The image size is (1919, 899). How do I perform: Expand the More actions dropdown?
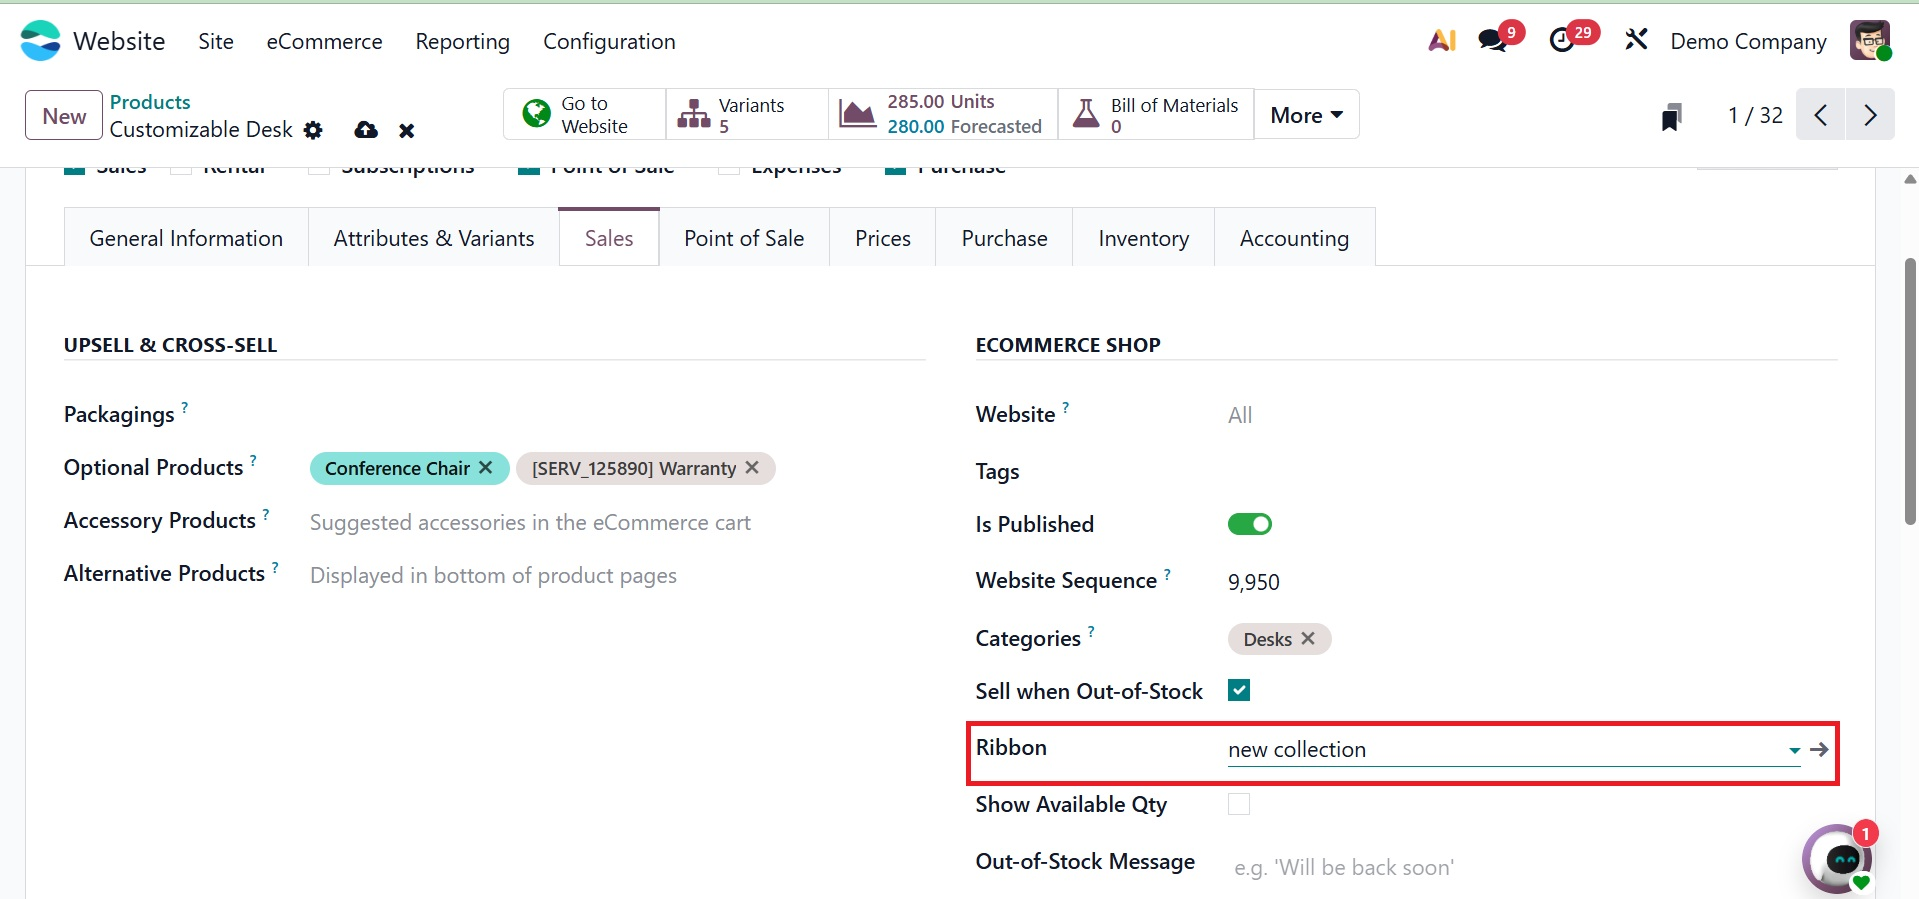click(1306, 115)
